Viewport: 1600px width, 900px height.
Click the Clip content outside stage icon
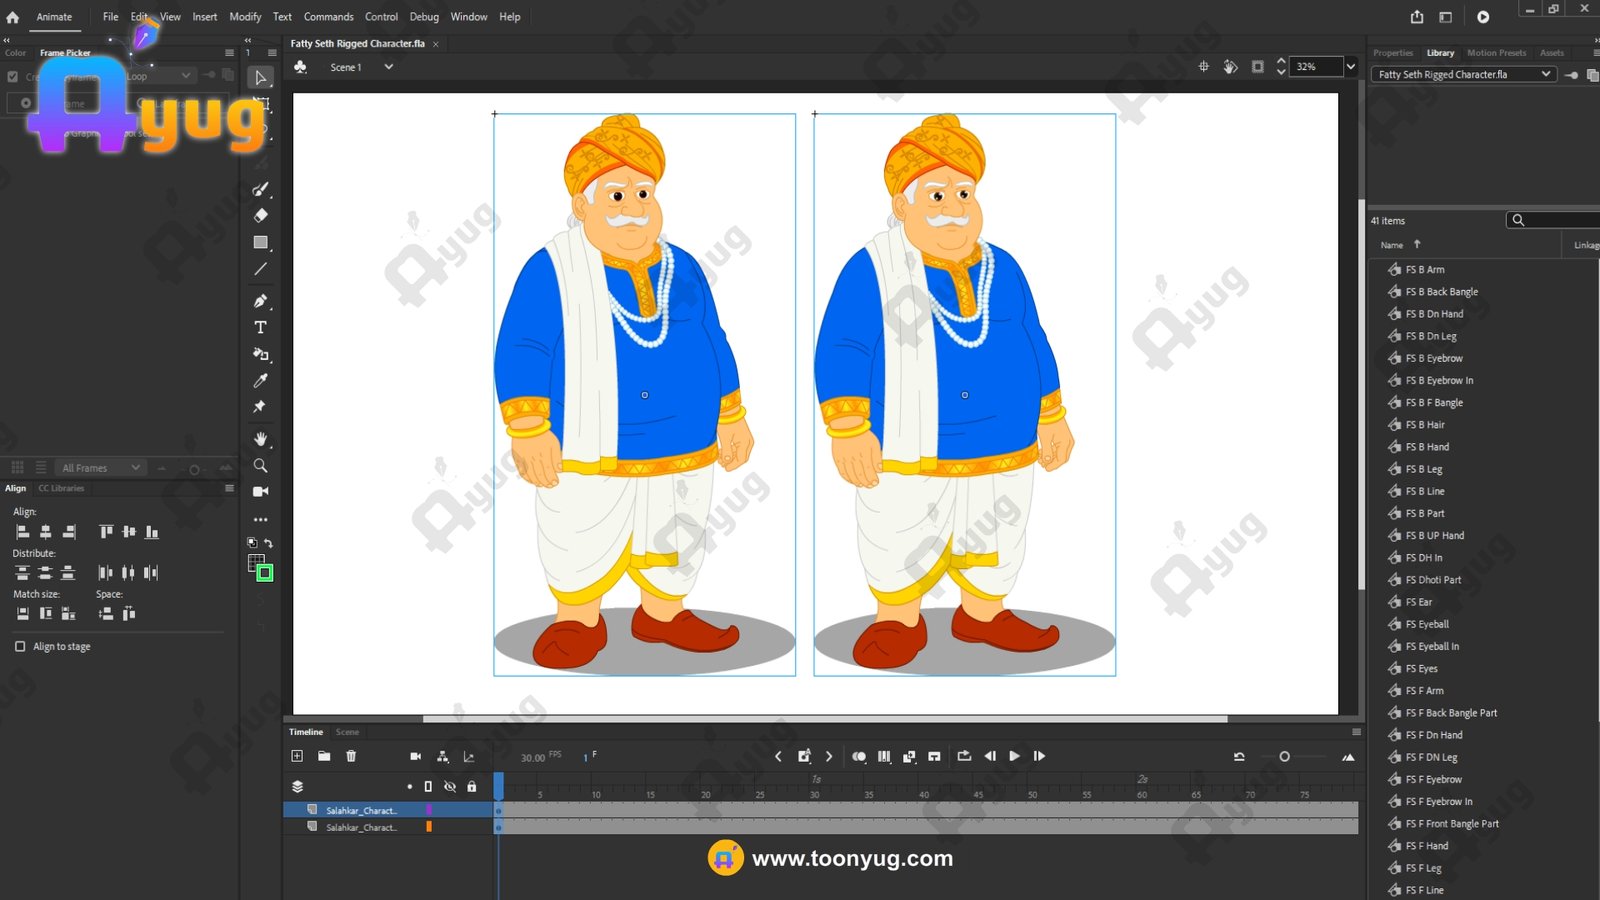tap(1258, 67)
